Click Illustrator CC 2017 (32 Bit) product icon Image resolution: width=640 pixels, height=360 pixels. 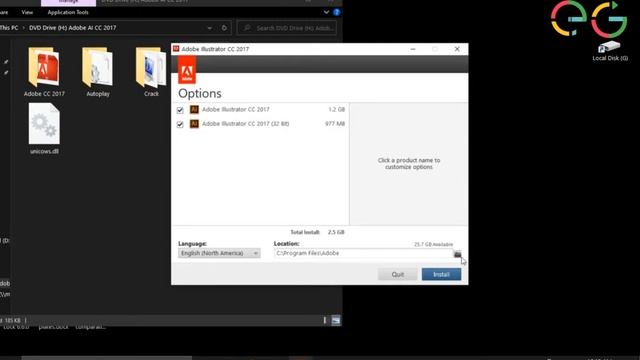tap(194, 124)
